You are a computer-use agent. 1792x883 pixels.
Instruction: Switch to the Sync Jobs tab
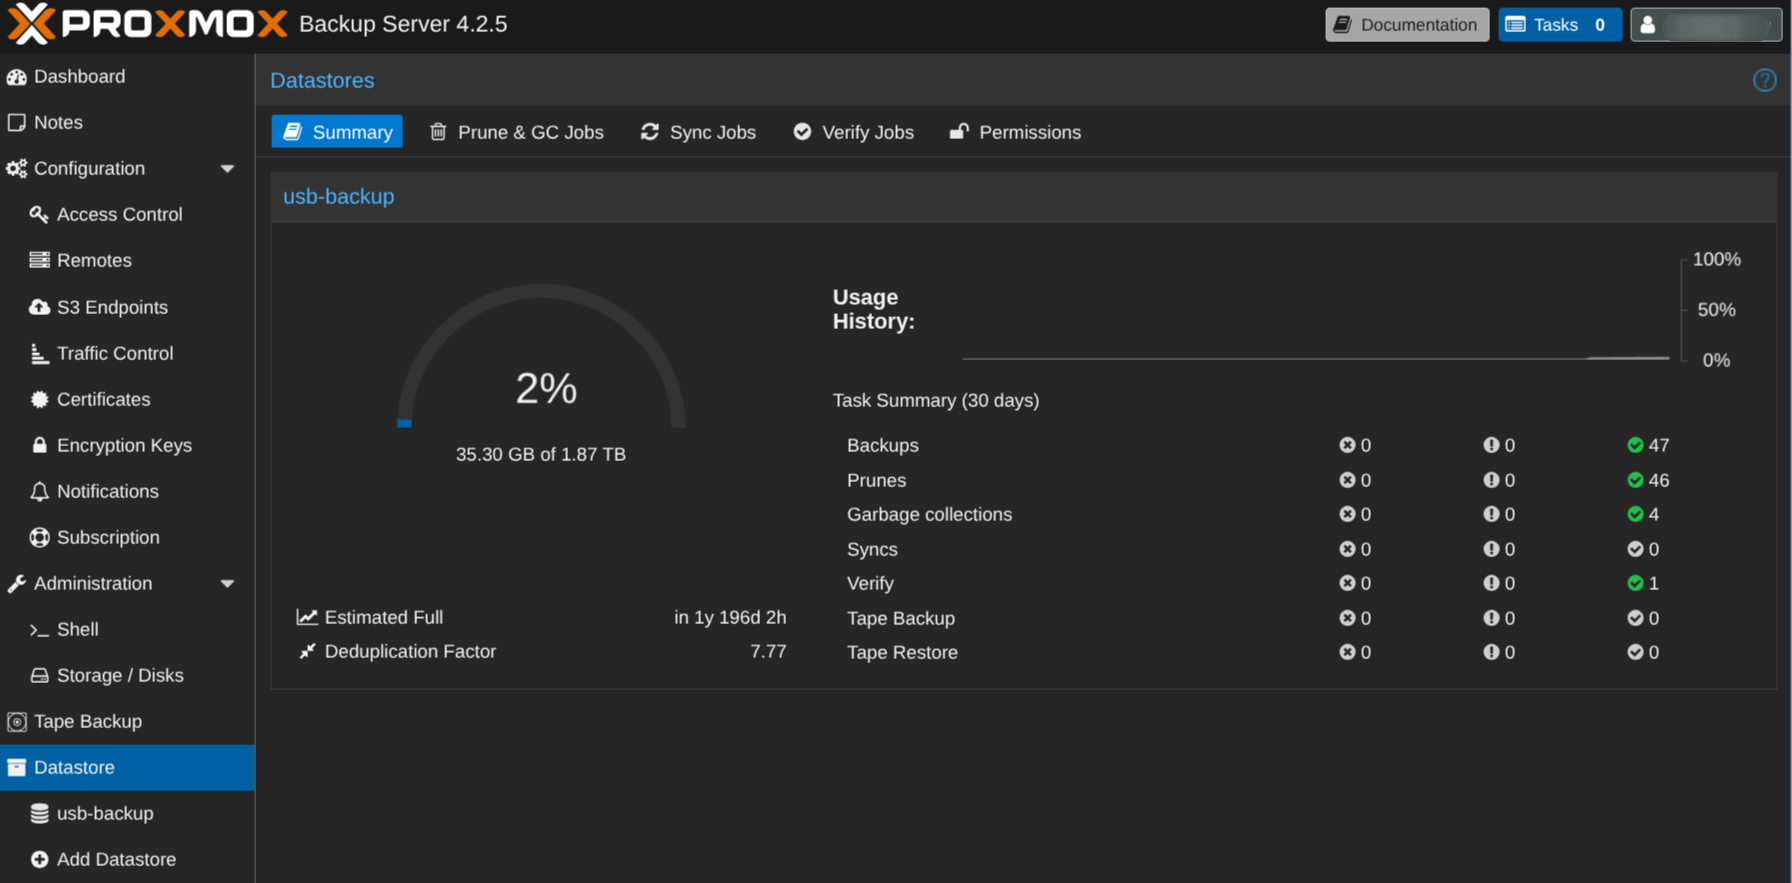point(698,132)
